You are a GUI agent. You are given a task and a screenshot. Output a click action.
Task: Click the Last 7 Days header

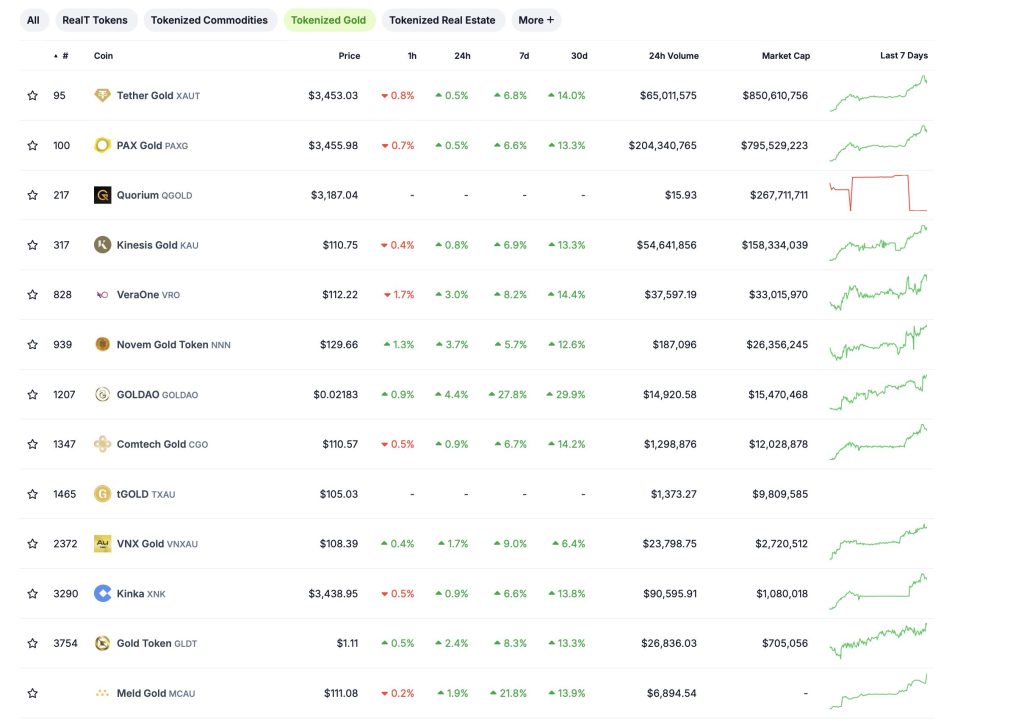[904, 56]
